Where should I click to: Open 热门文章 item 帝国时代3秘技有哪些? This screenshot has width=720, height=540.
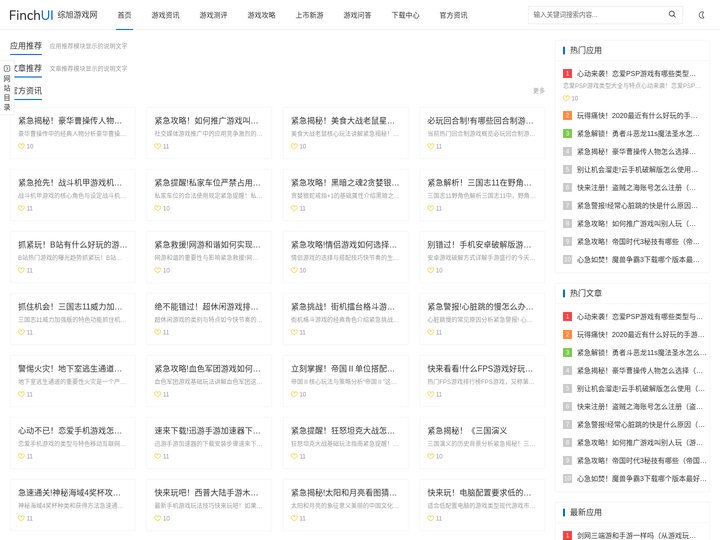(641, 461)
